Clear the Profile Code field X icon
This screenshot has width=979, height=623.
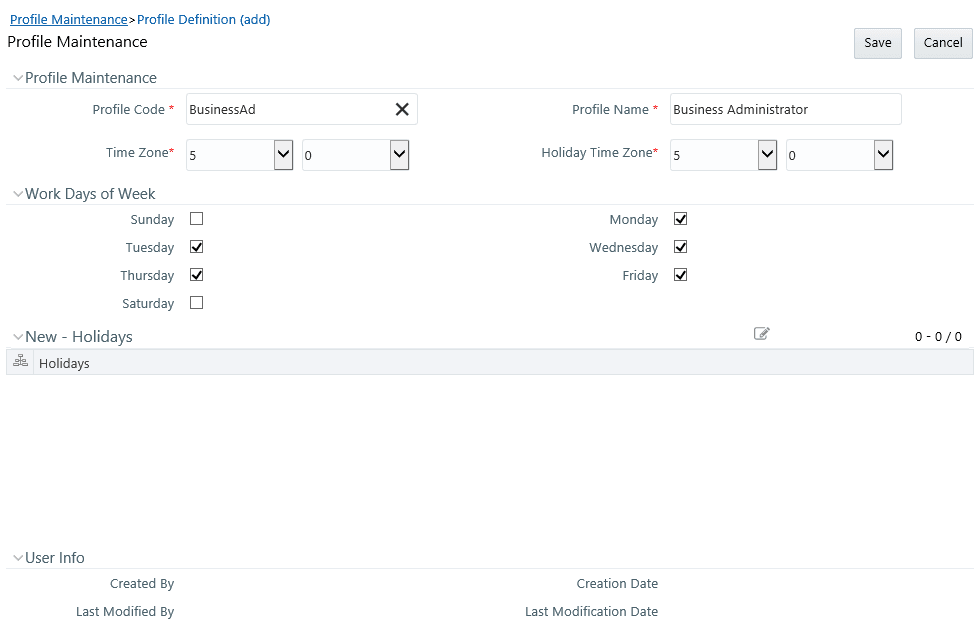402,110
